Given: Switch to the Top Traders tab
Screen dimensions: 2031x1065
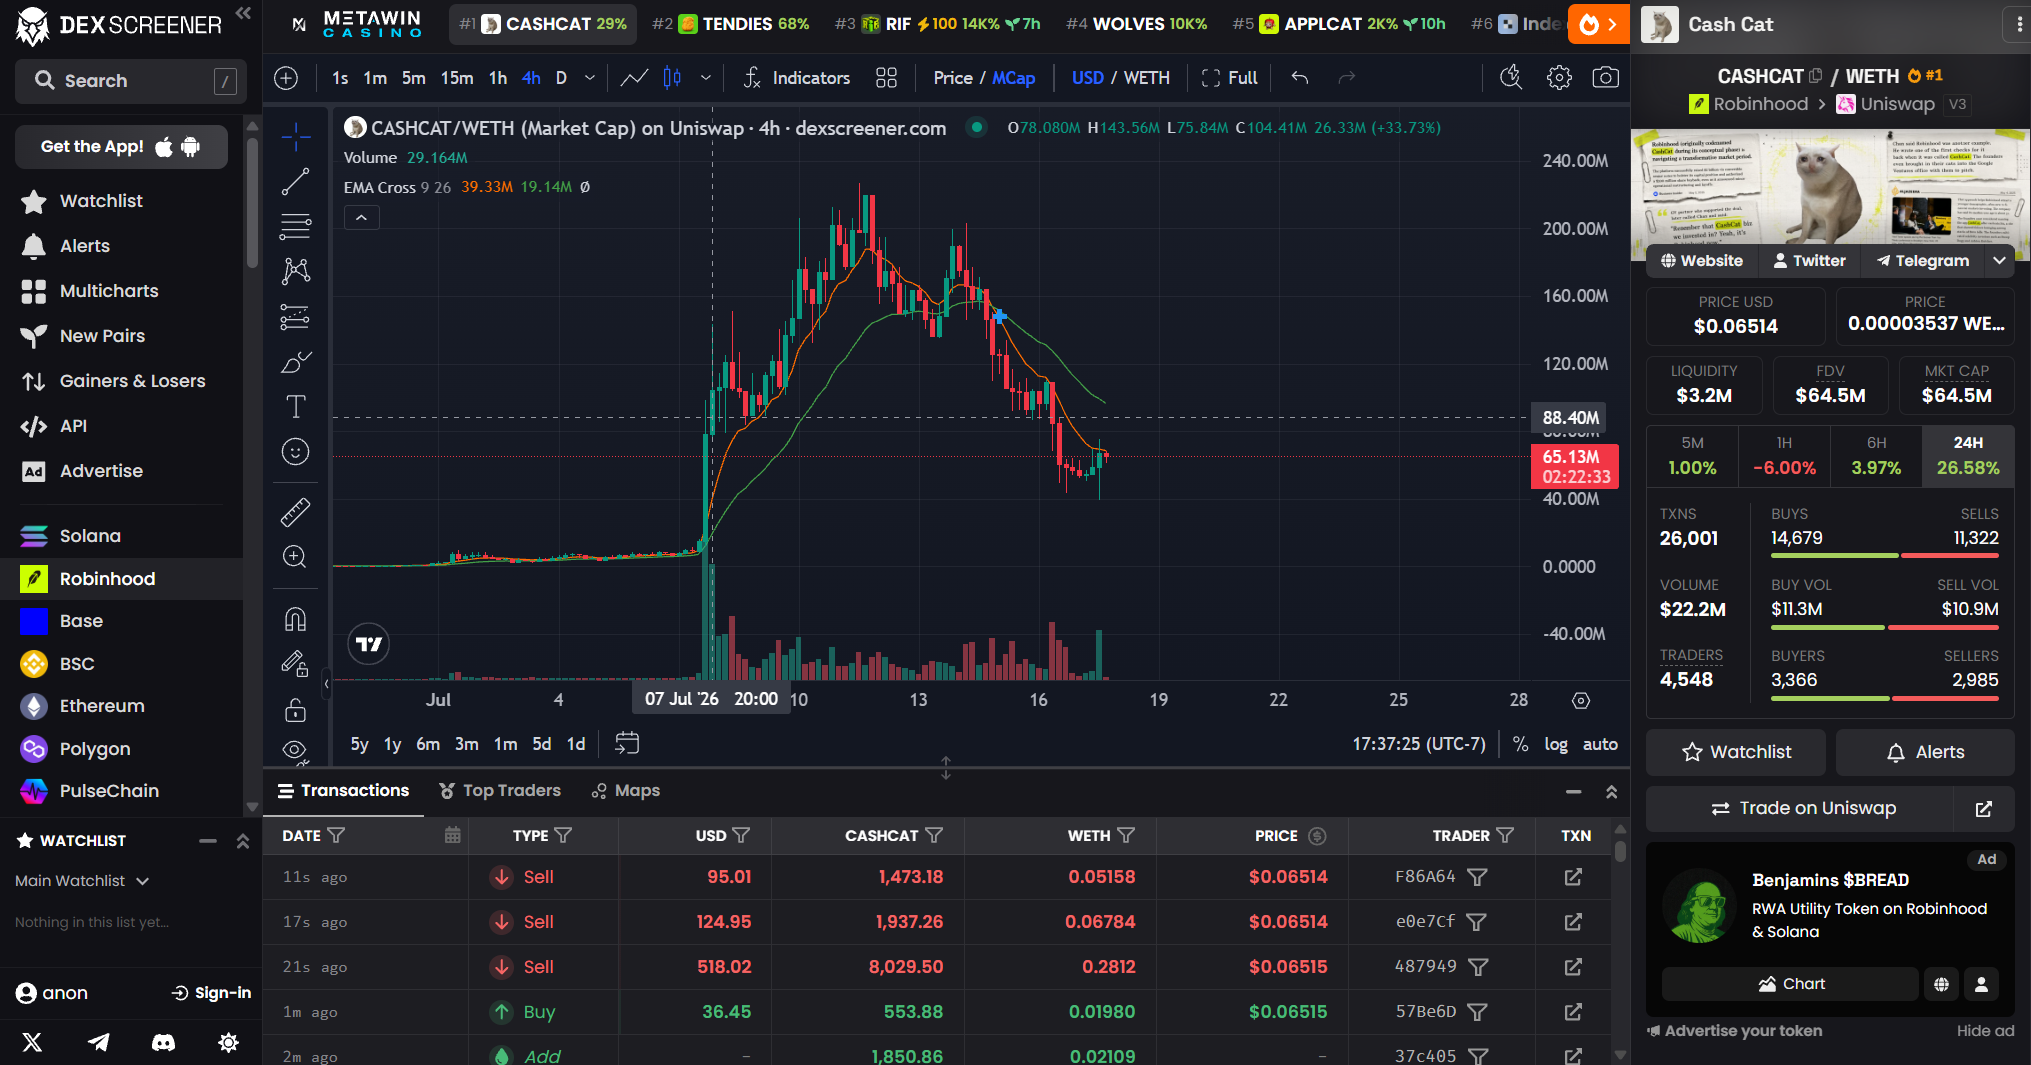Looking at the screenshot, I should [x=500, y=791].
